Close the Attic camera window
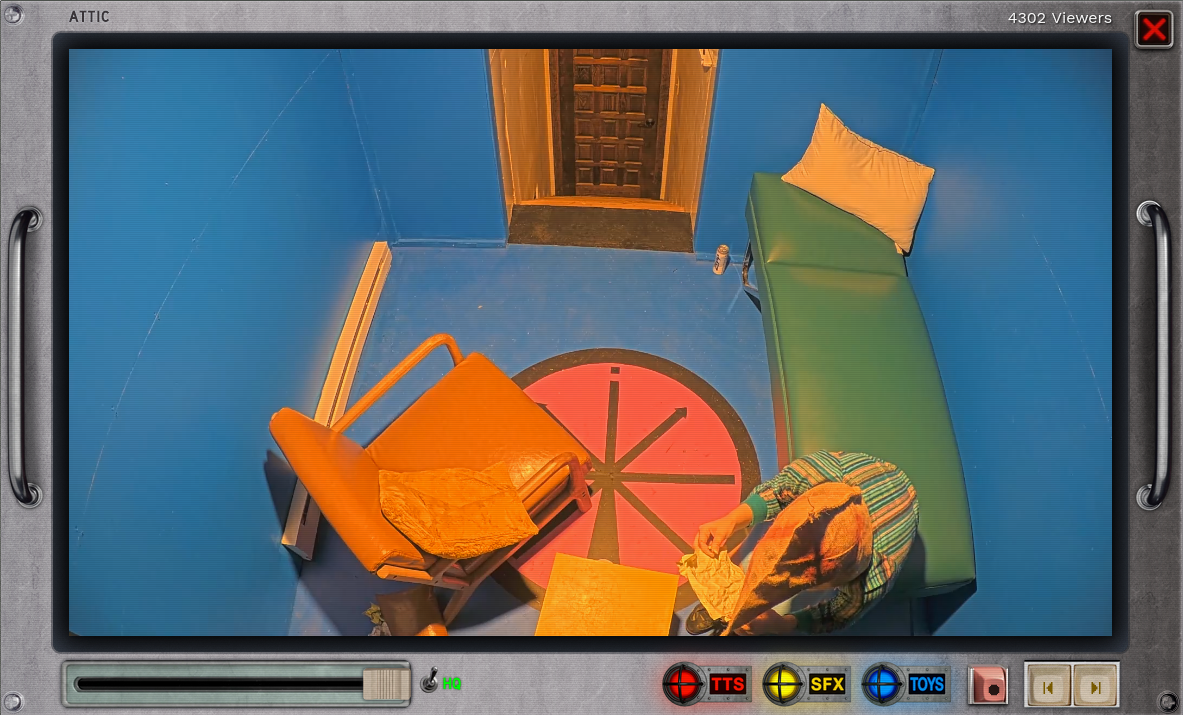1183x715 pixels. click(1154, 29)
